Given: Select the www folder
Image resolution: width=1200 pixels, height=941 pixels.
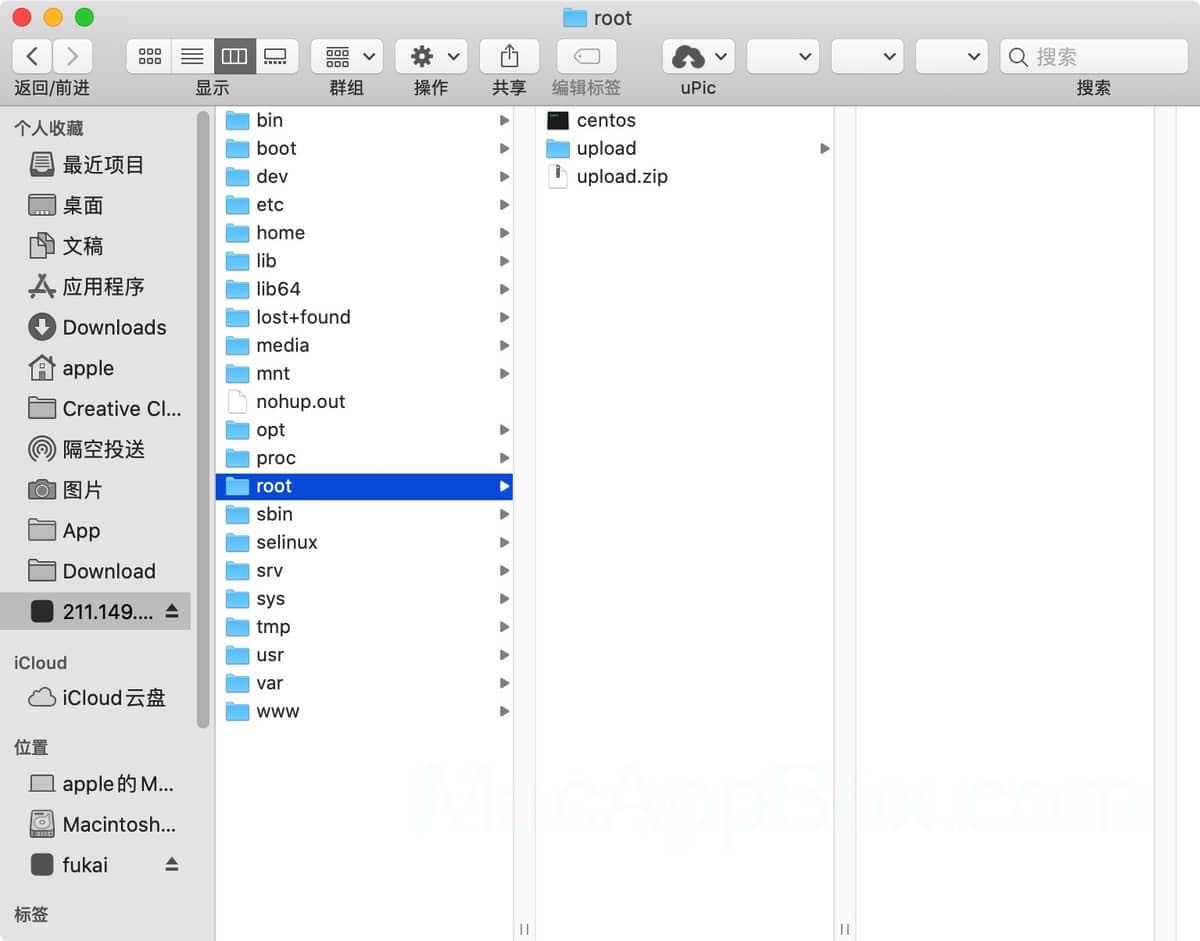Looking at the screenshot, I should (x=364, y=711).
